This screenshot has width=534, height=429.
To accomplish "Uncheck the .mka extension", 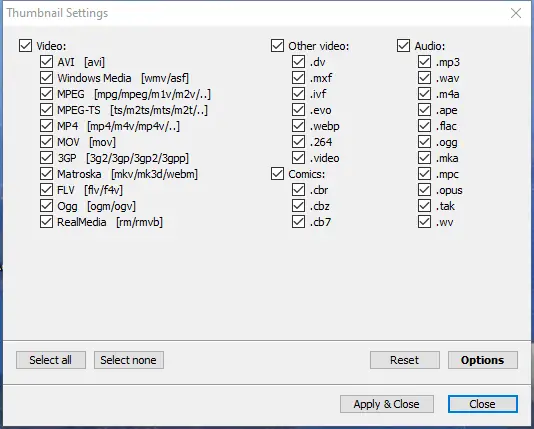I will coord(424,158).
